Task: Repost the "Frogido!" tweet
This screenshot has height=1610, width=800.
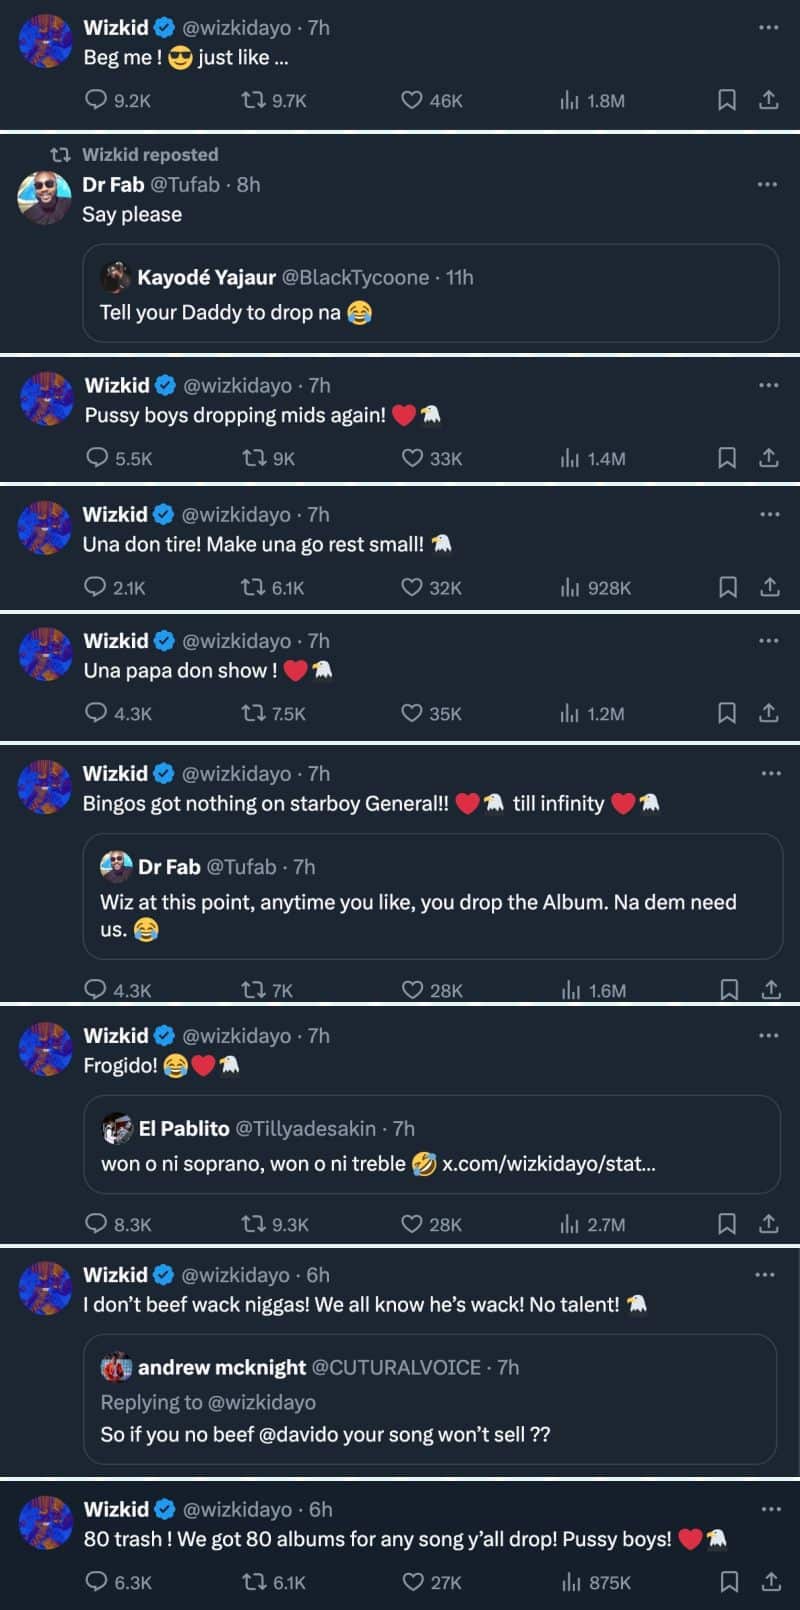Action: point(253,1224)
